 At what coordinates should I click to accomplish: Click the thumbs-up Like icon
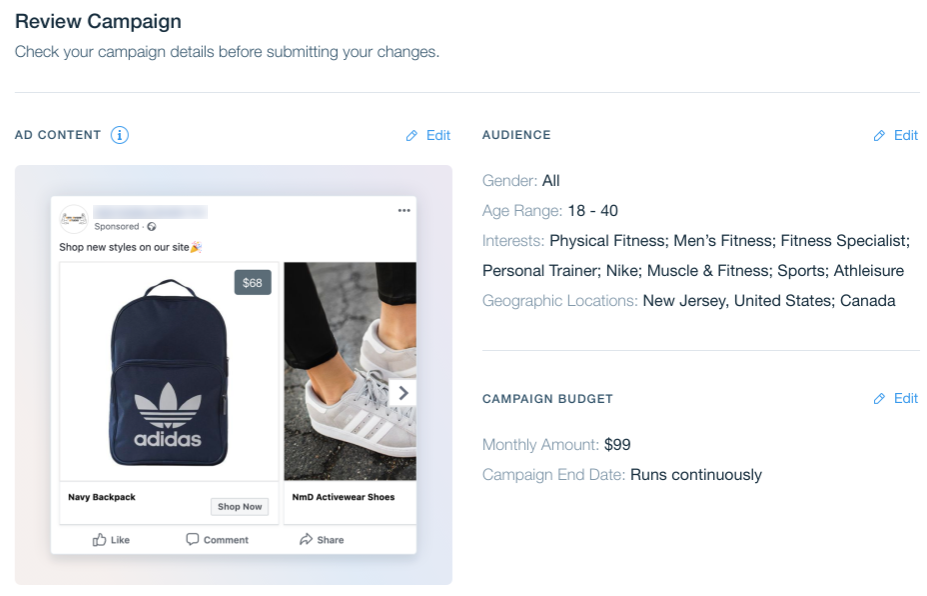[x=99, y=539]
